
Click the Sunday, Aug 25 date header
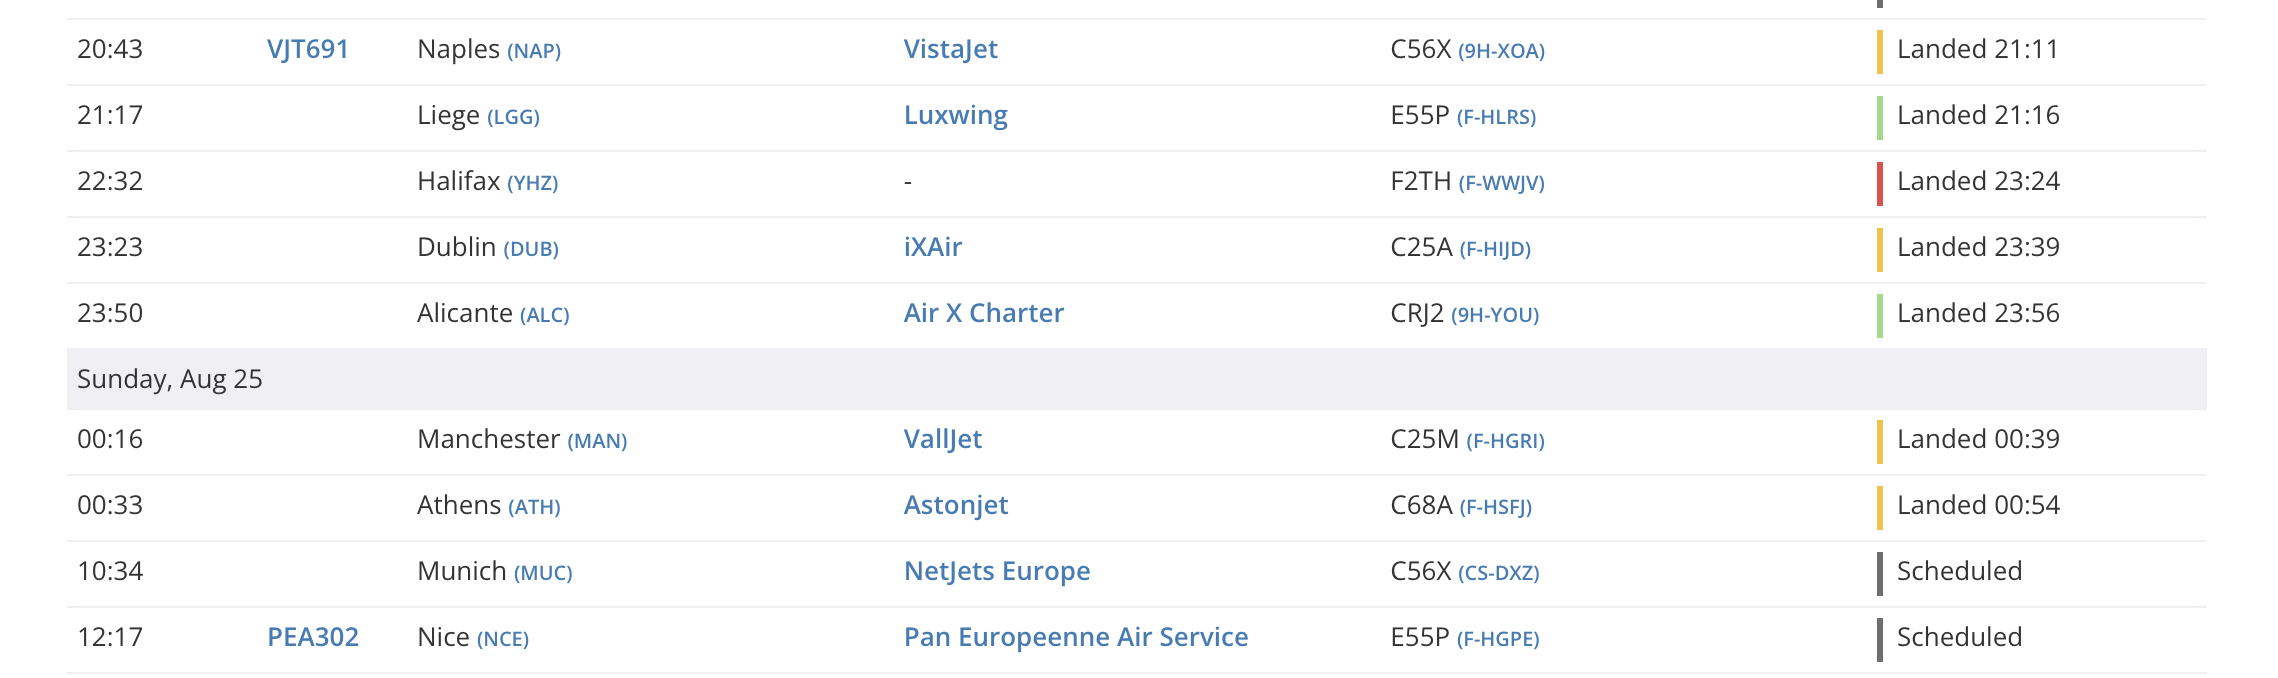point(170,380)
